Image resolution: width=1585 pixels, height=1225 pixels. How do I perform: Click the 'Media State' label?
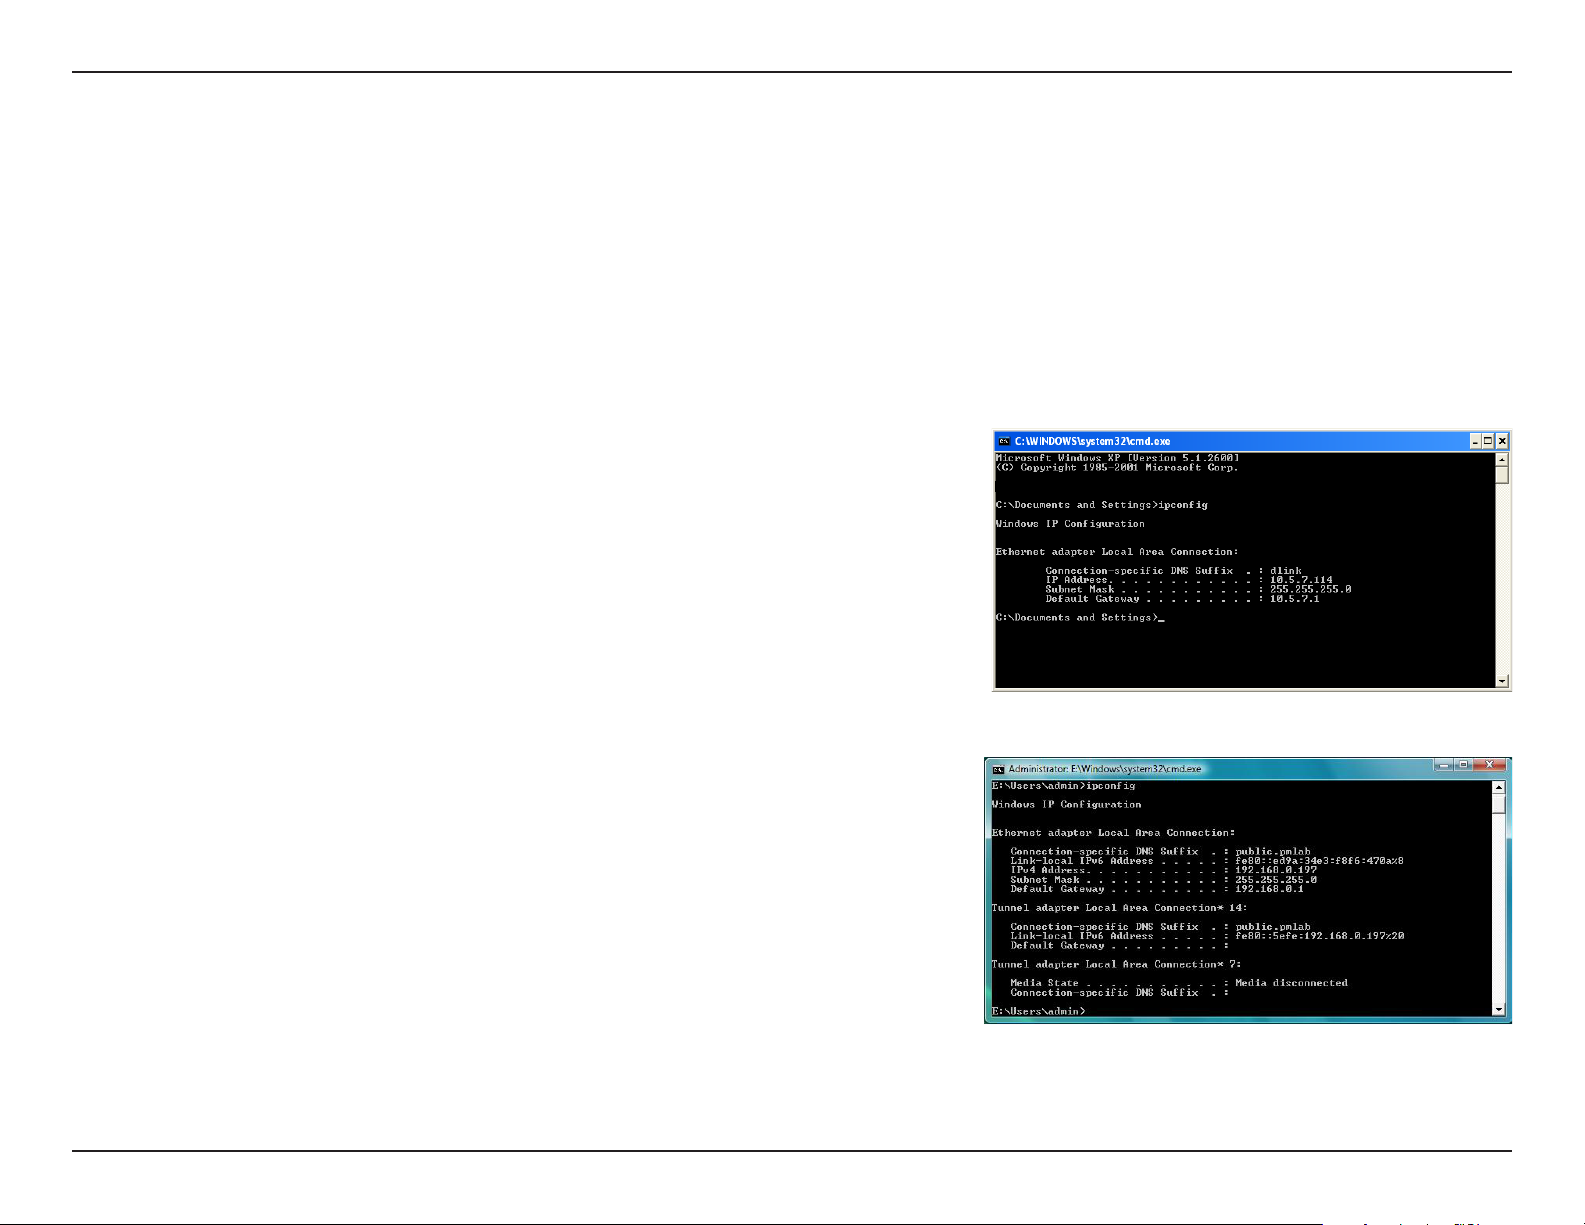pyautogui.click(x=1044, y=983)
